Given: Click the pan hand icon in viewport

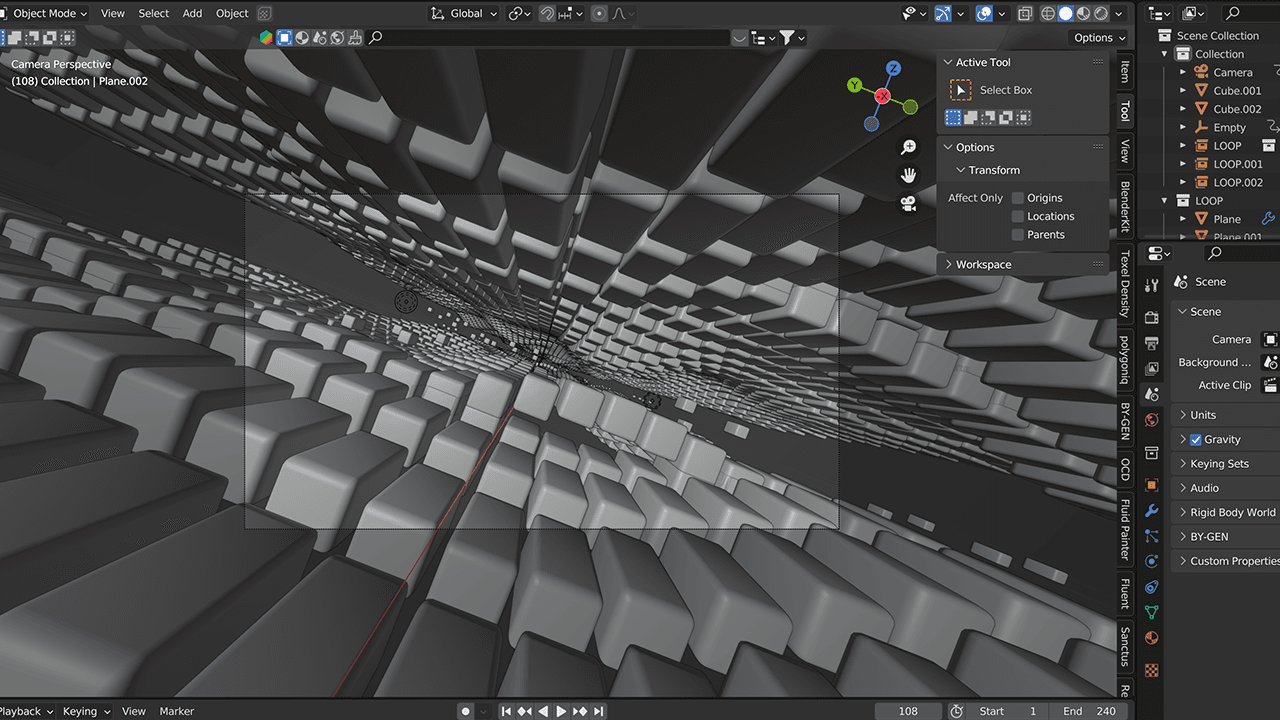Looking at the screenshot, I should (x=908, y=175).
